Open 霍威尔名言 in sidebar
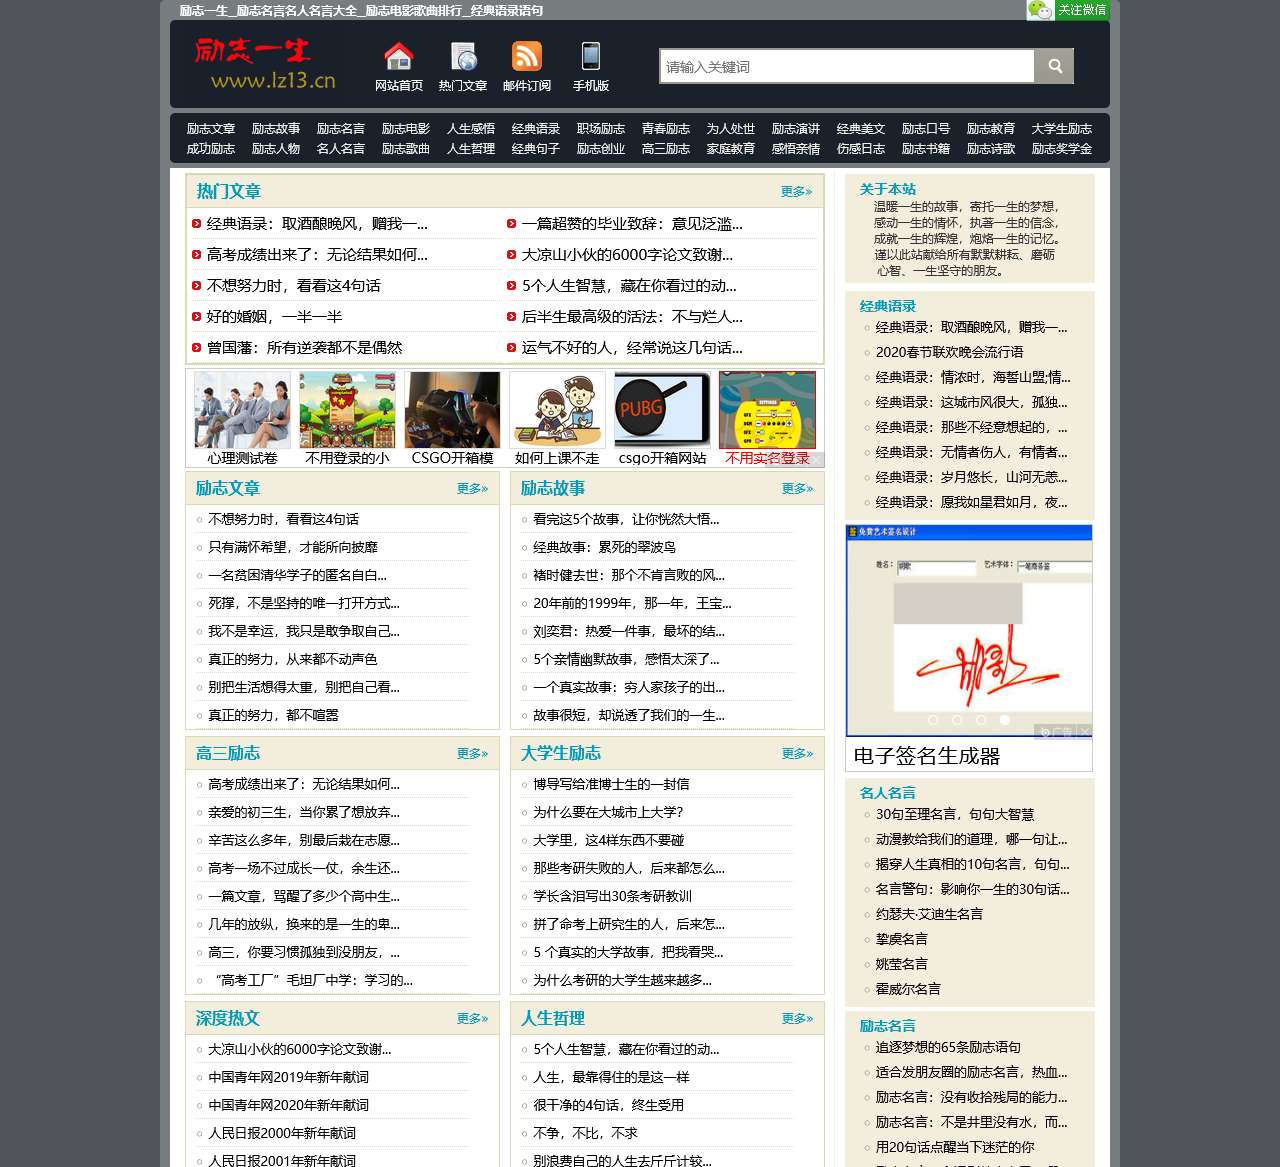 tap(908, 990)
